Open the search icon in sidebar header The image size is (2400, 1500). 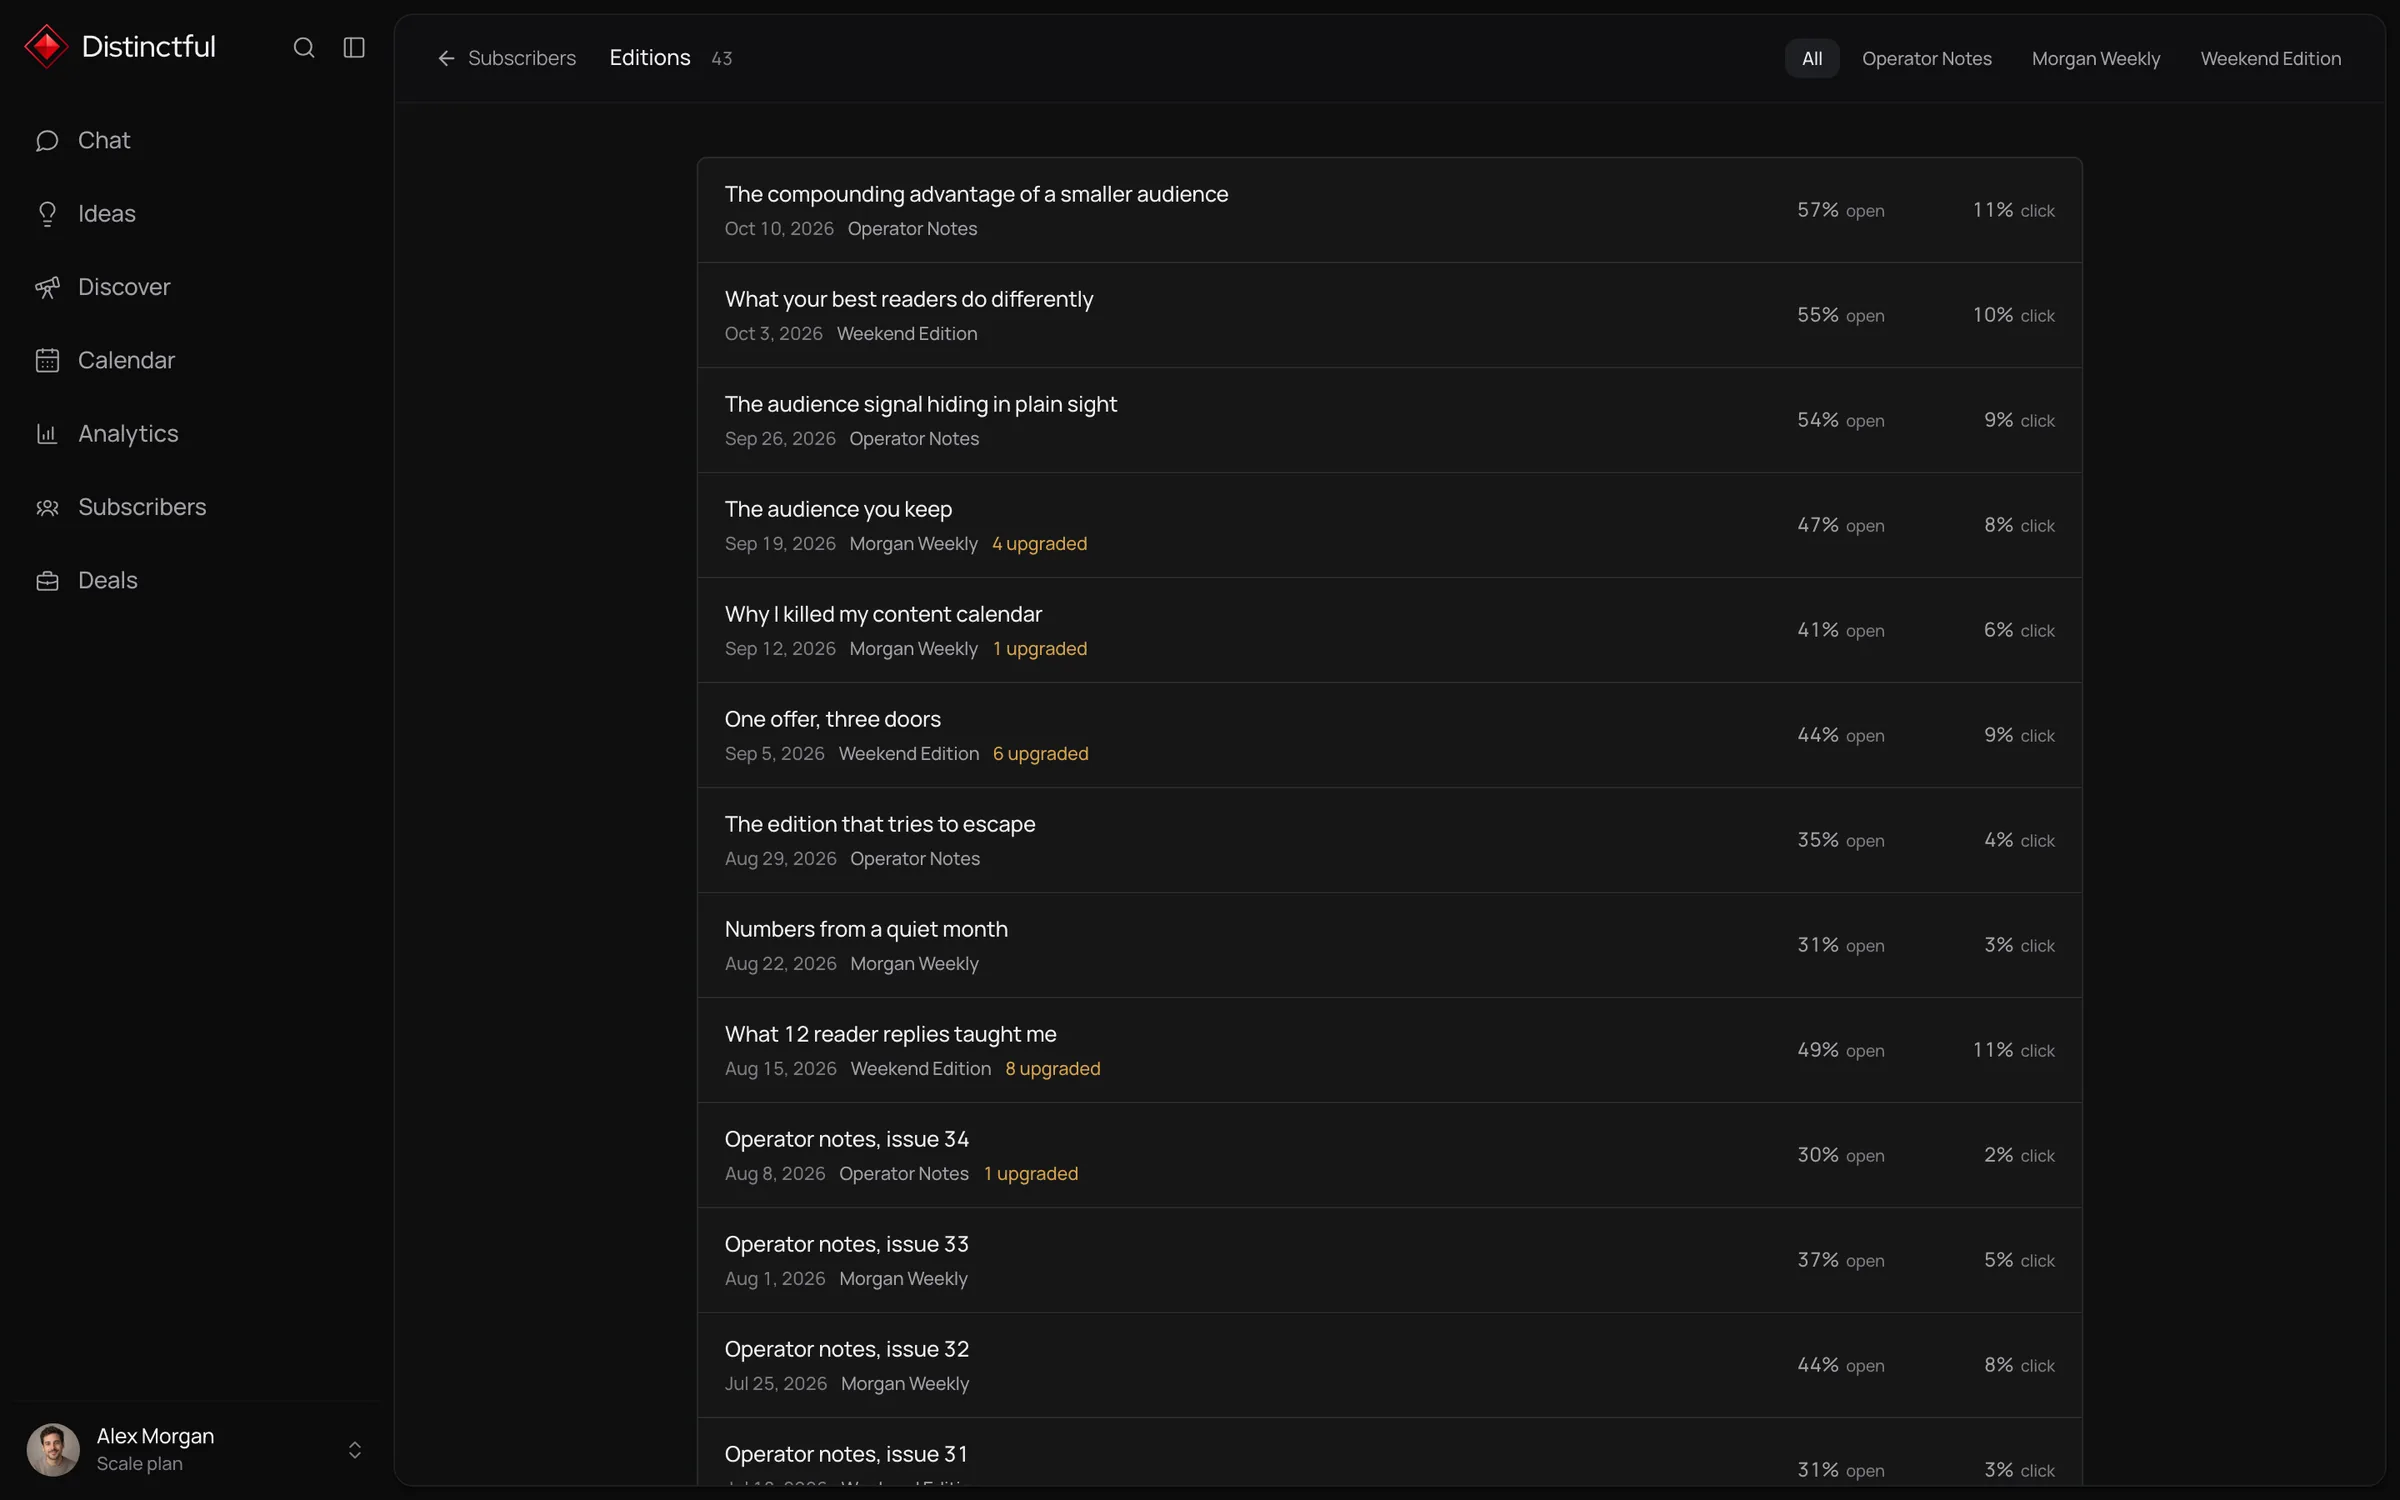(304, 47)
